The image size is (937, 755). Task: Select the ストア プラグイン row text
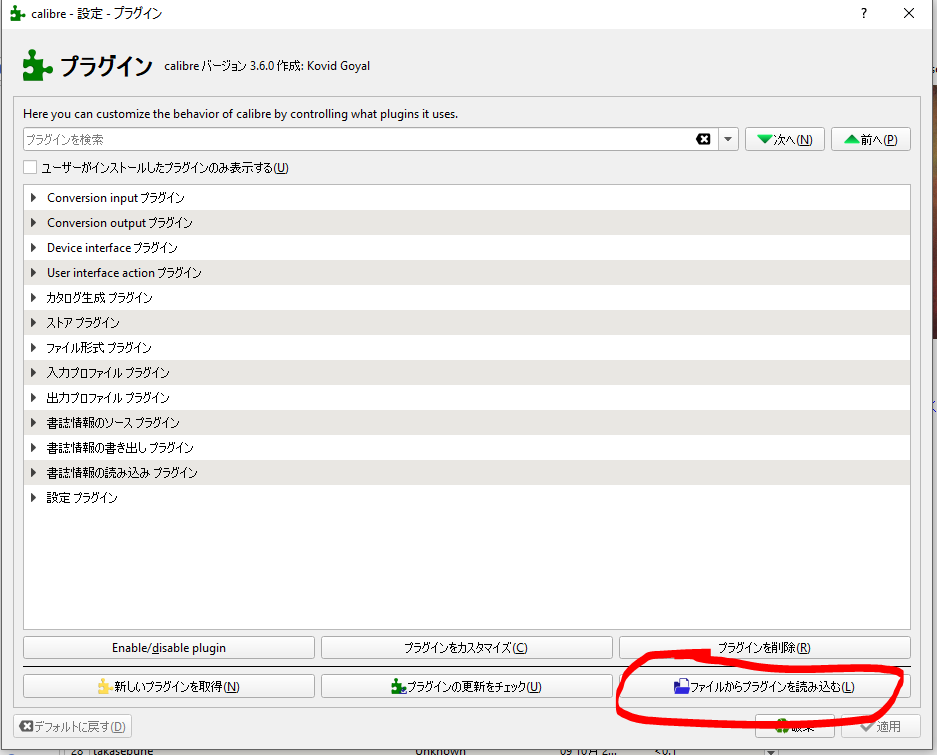click(x=83, y=323)
